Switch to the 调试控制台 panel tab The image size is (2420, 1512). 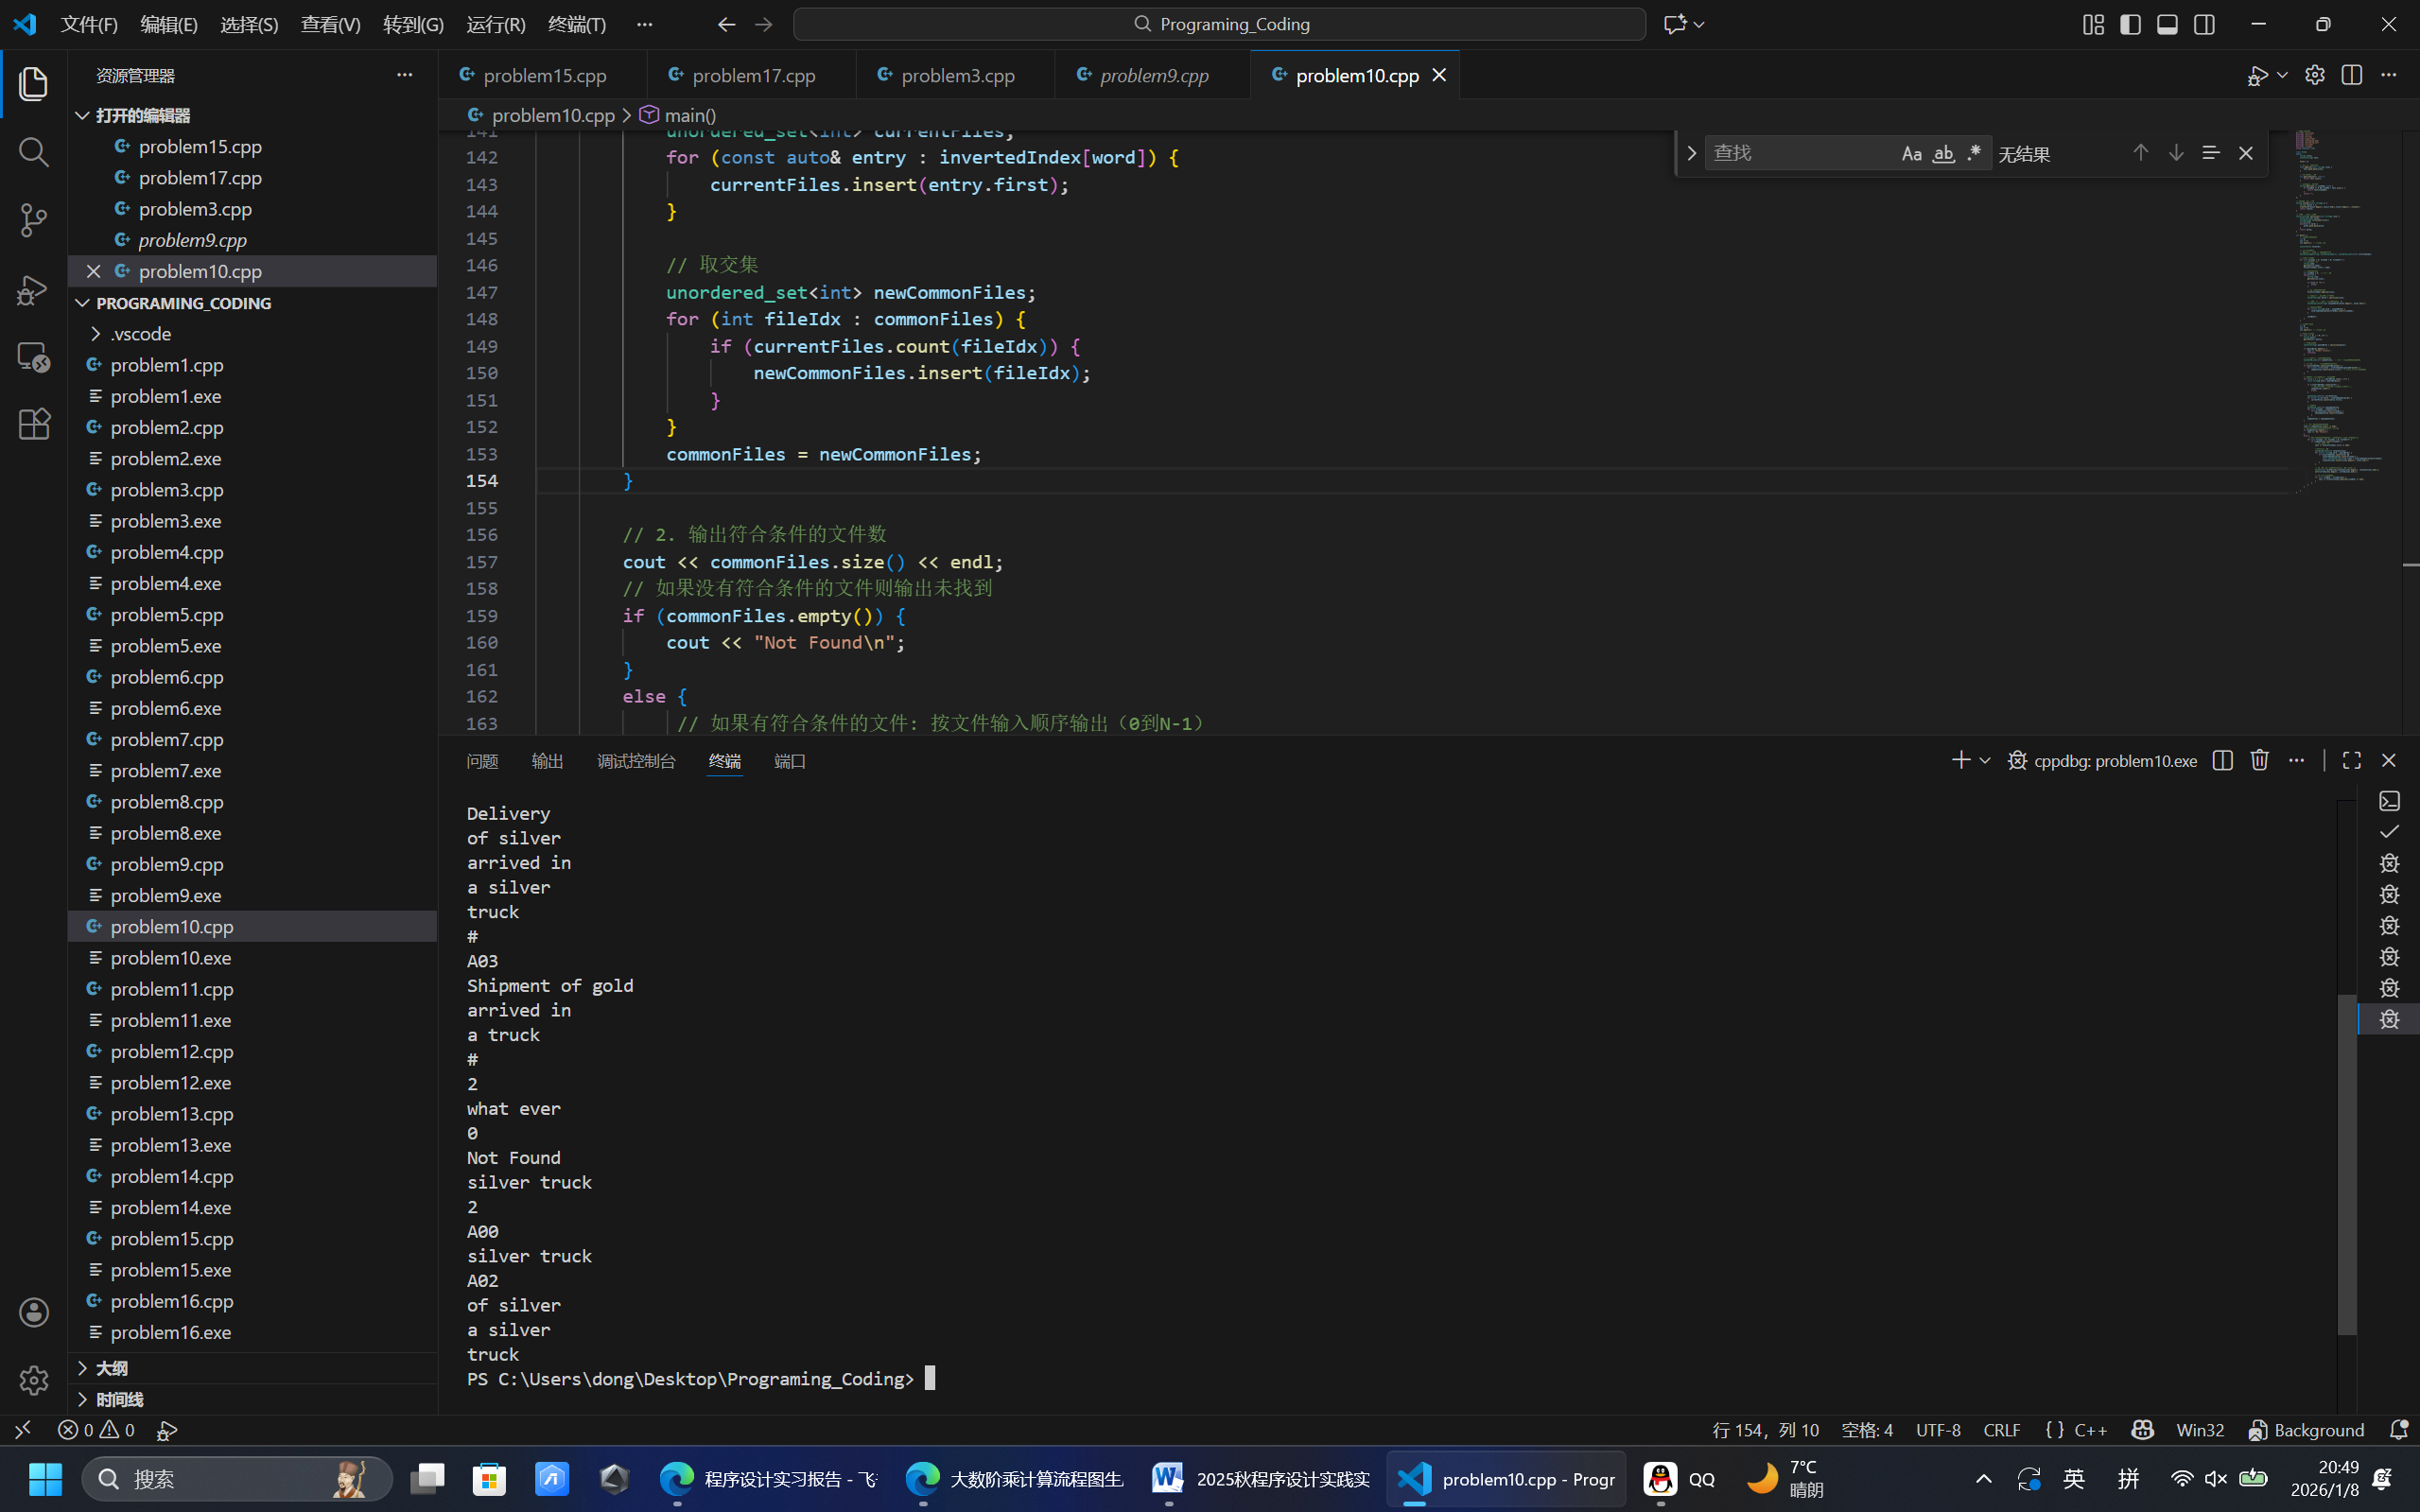[x=636, y=761]
